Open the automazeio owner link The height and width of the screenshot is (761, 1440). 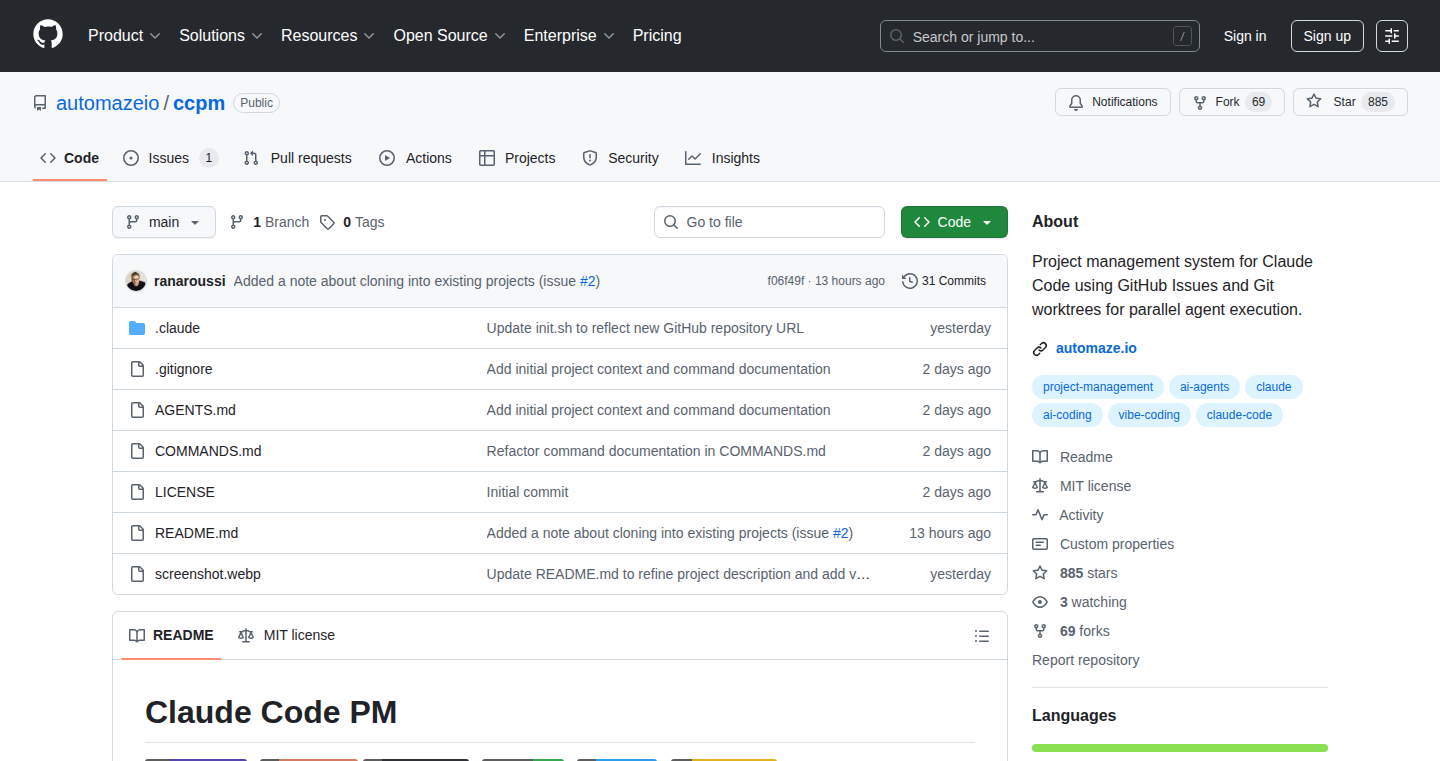(x=108, y=103)
